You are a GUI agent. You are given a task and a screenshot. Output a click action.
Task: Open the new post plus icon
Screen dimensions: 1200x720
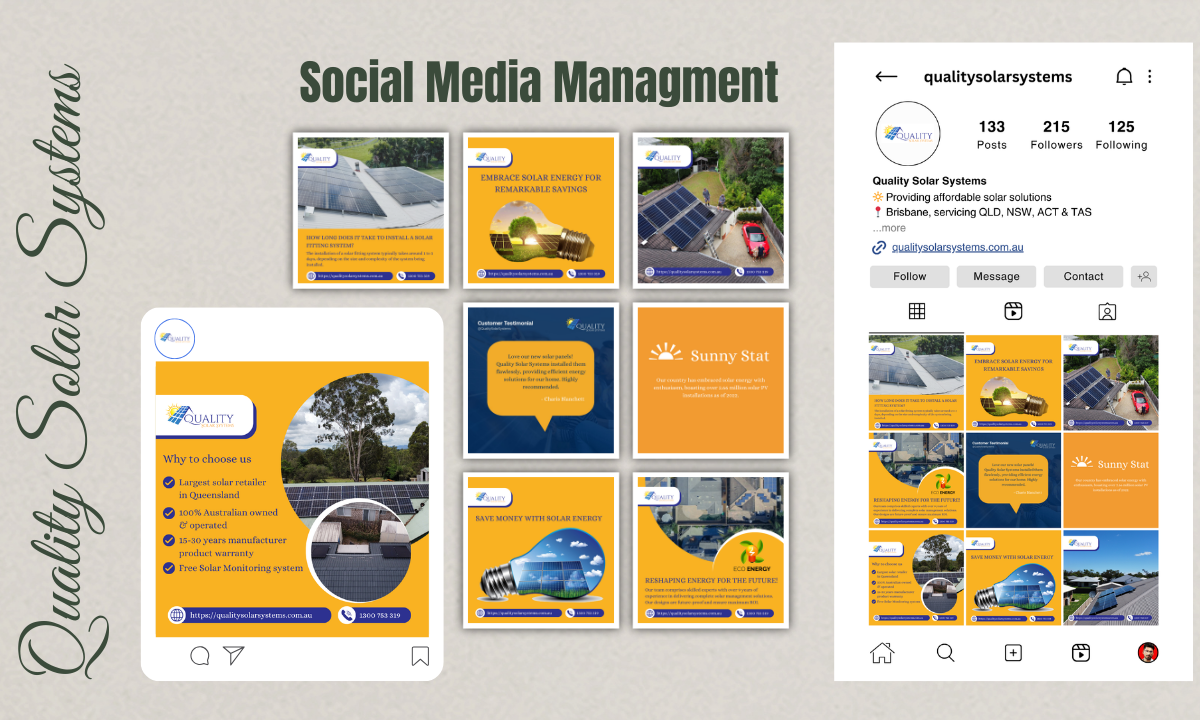click(1013, 652)
